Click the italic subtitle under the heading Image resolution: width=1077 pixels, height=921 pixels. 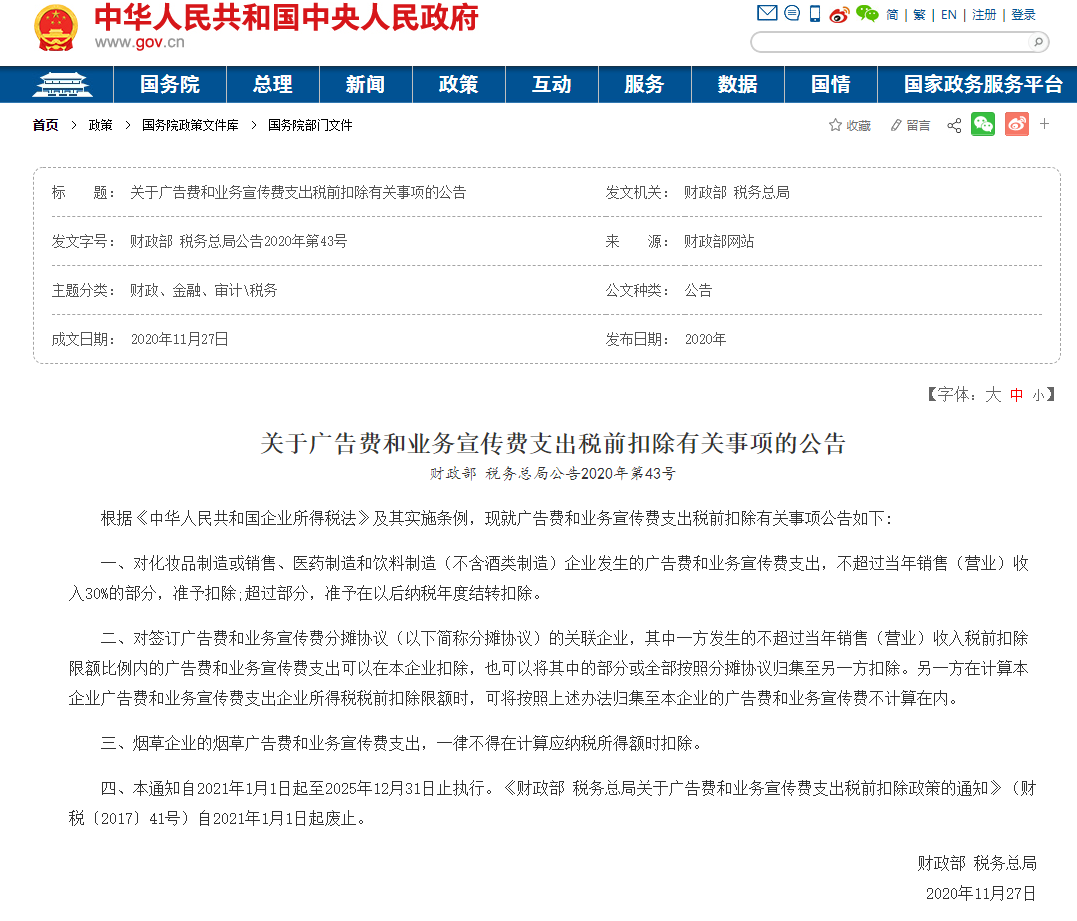[x=553, y=473]
